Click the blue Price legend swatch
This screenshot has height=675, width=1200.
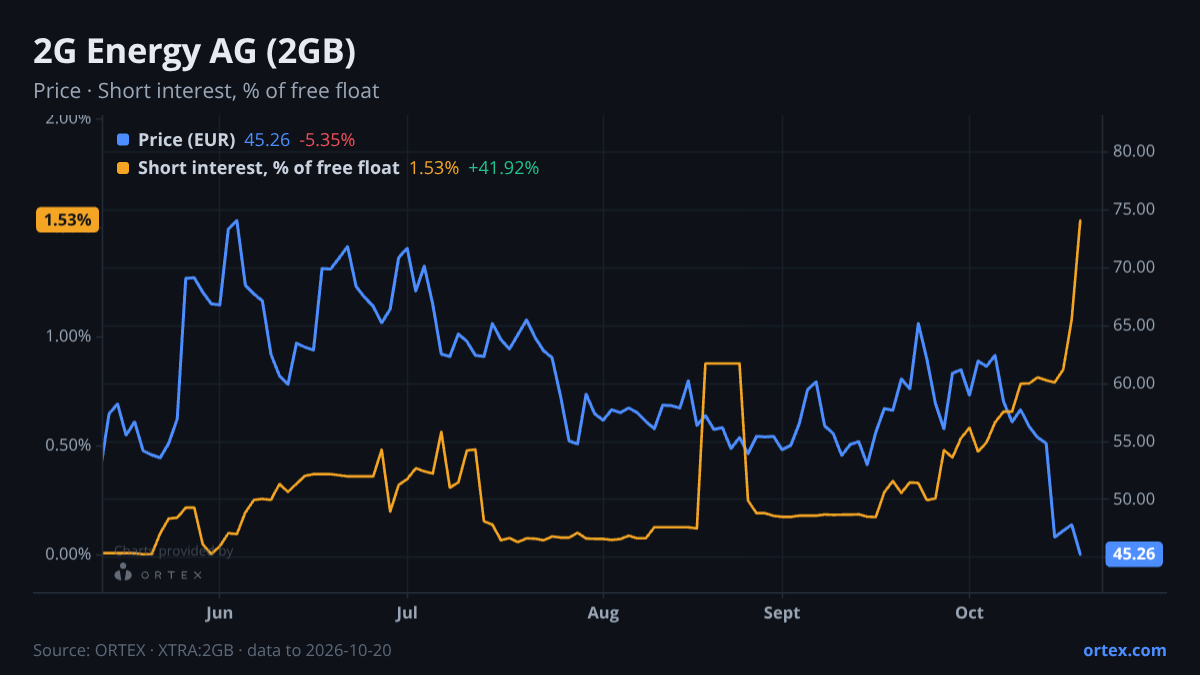(x=123, y=140)
